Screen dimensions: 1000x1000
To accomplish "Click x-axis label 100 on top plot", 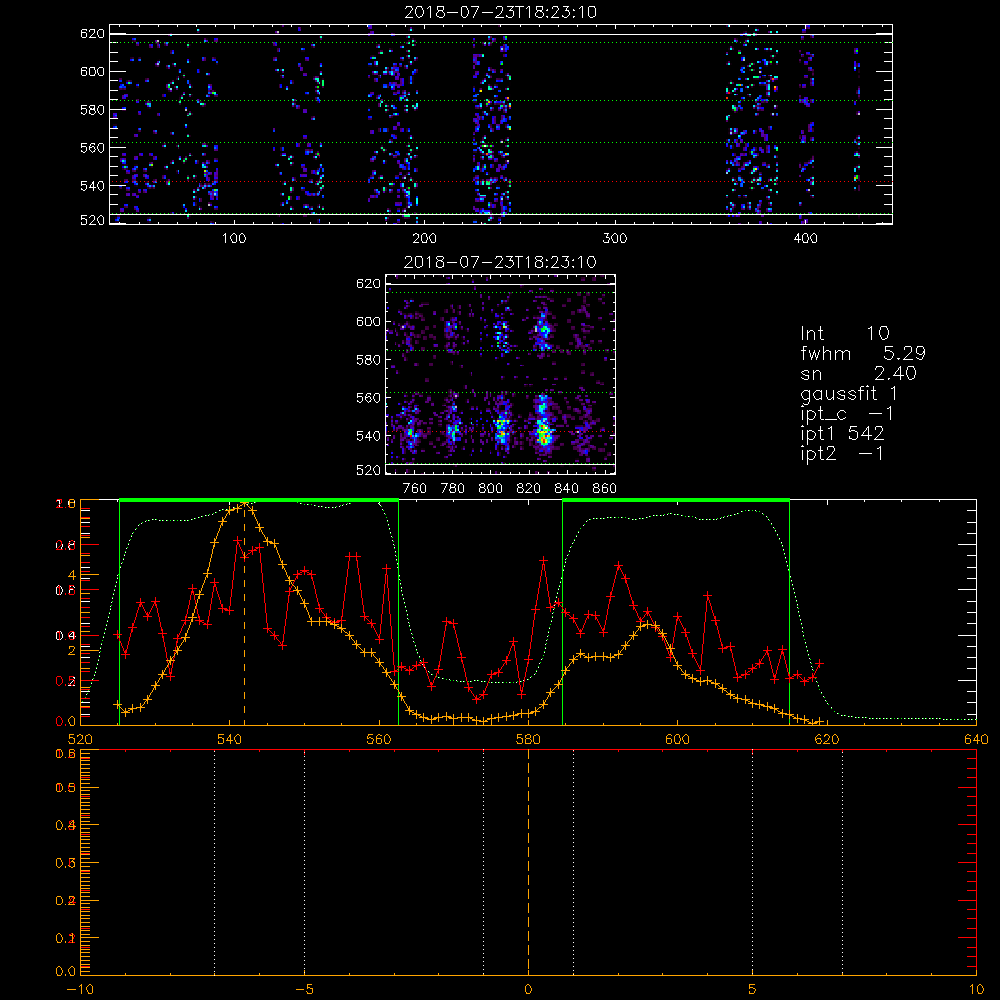I will tap(234, 239).
